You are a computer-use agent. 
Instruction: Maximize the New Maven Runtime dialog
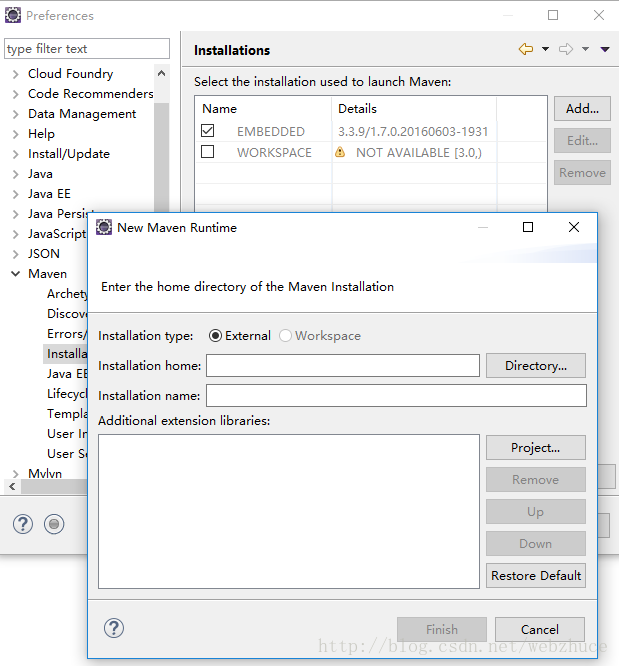click(x=528, y=227)
